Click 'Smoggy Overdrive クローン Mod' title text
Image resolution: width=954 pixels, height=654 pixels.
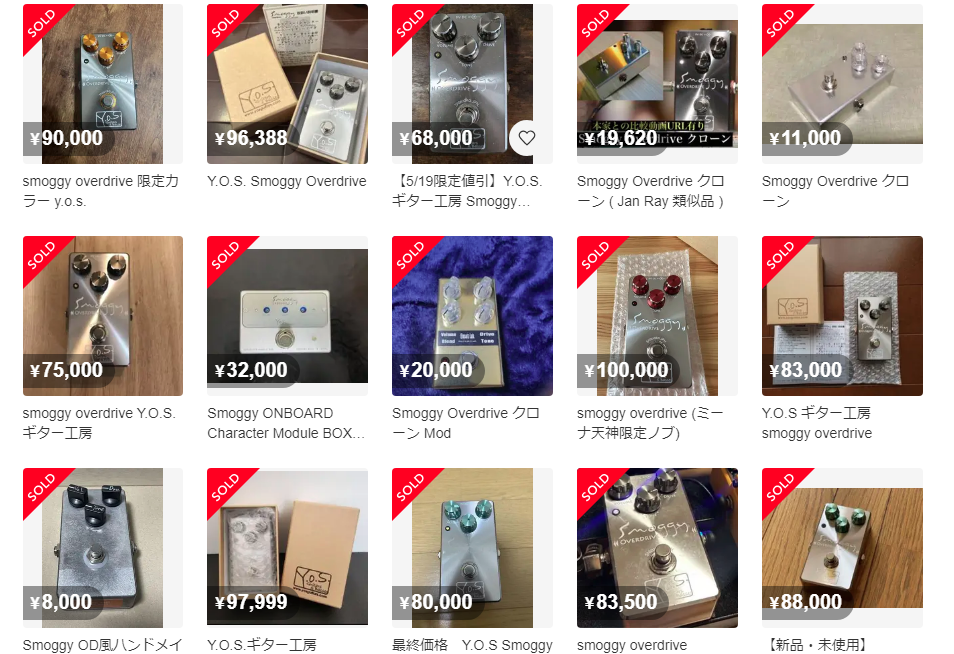pos(465,423)
